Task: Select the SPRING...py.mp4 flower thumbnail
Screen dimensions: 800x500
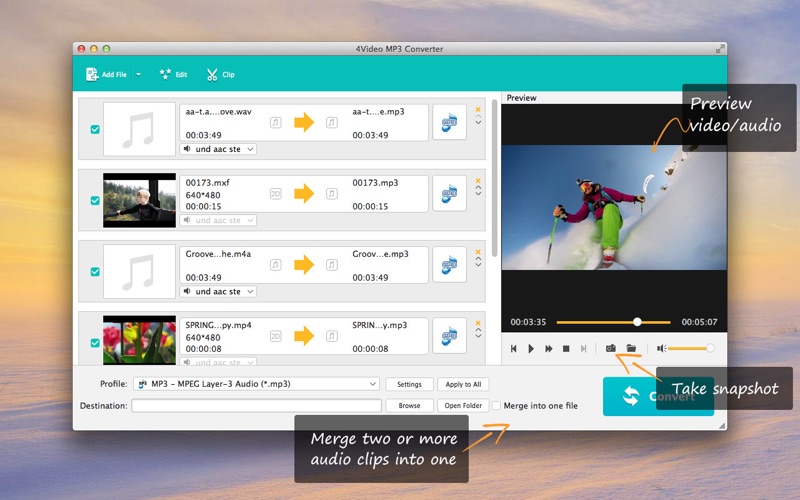Action: coord(139,340)
